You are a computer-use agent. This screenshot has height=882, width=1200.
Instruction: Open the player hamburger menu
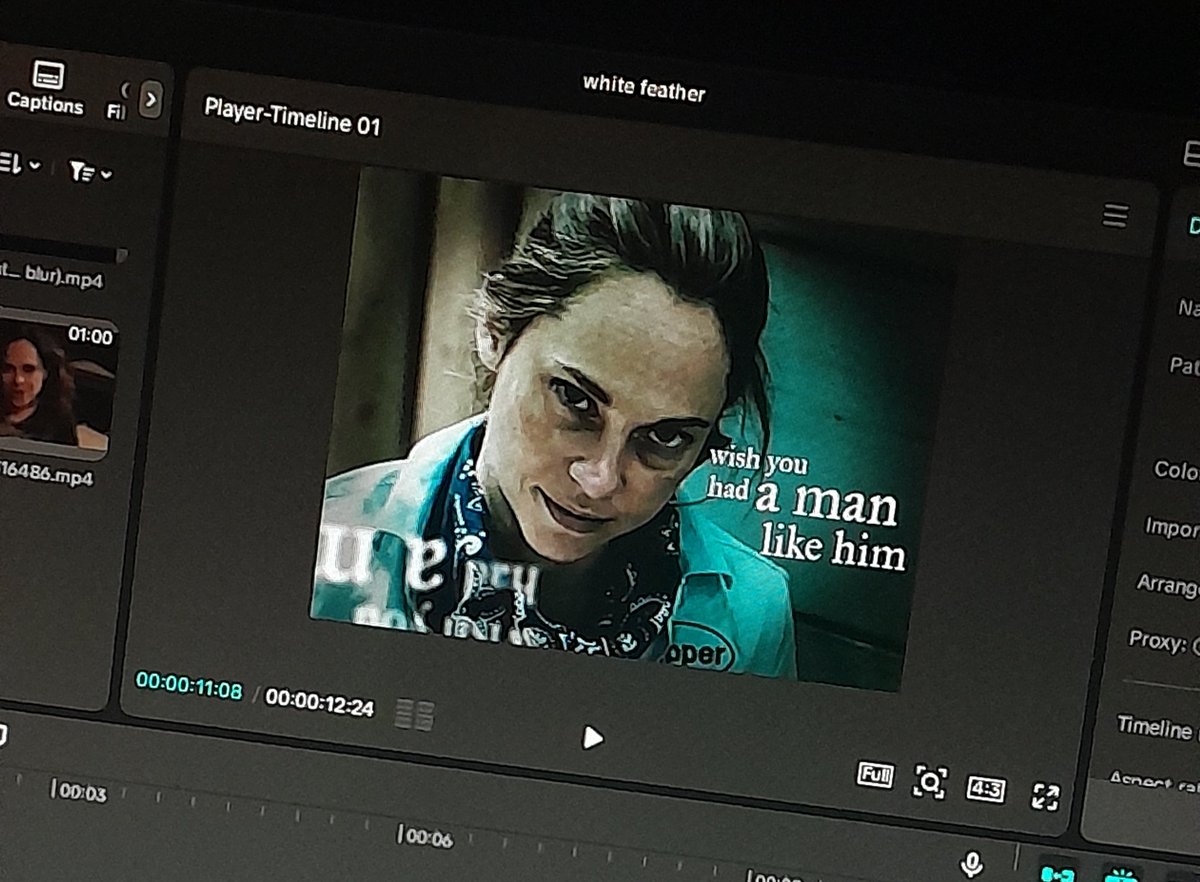(x=1116, y=215)
